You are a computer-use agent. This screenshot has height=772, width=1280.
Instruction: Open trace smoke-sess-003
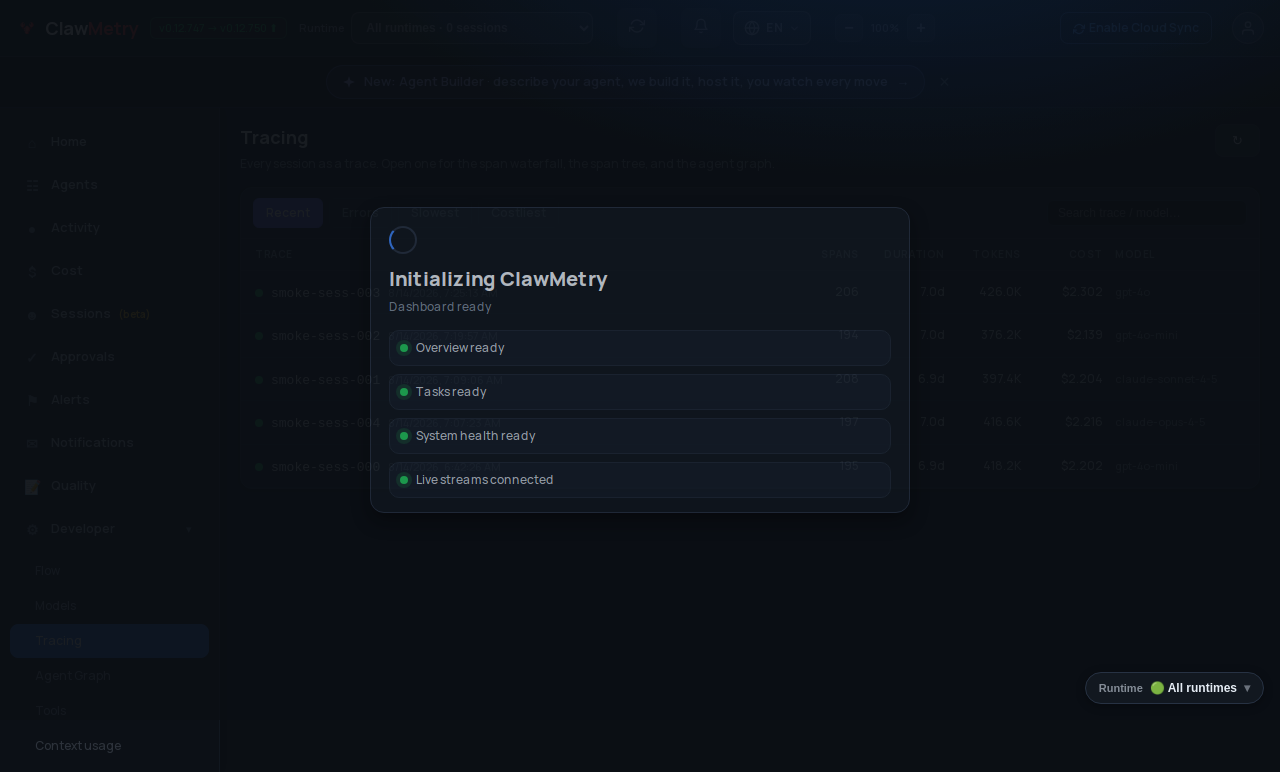326,293
